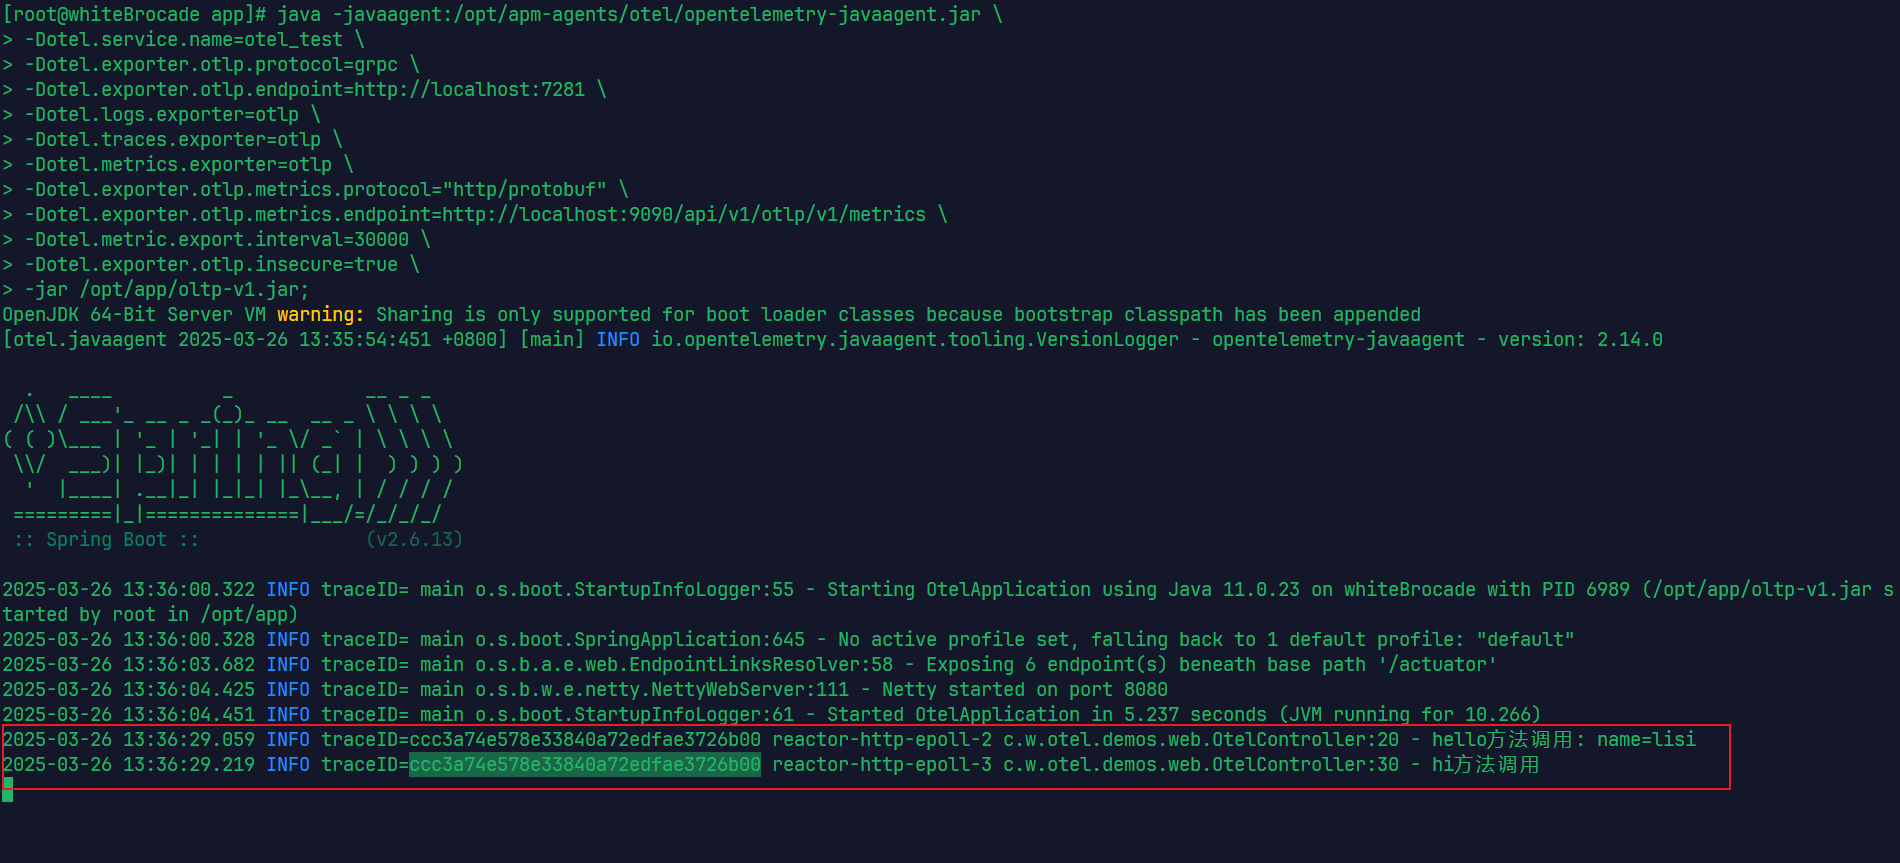Click the OtelController:30 logger name
The width and height of the screenshot is (1900, 863).
1201,765
